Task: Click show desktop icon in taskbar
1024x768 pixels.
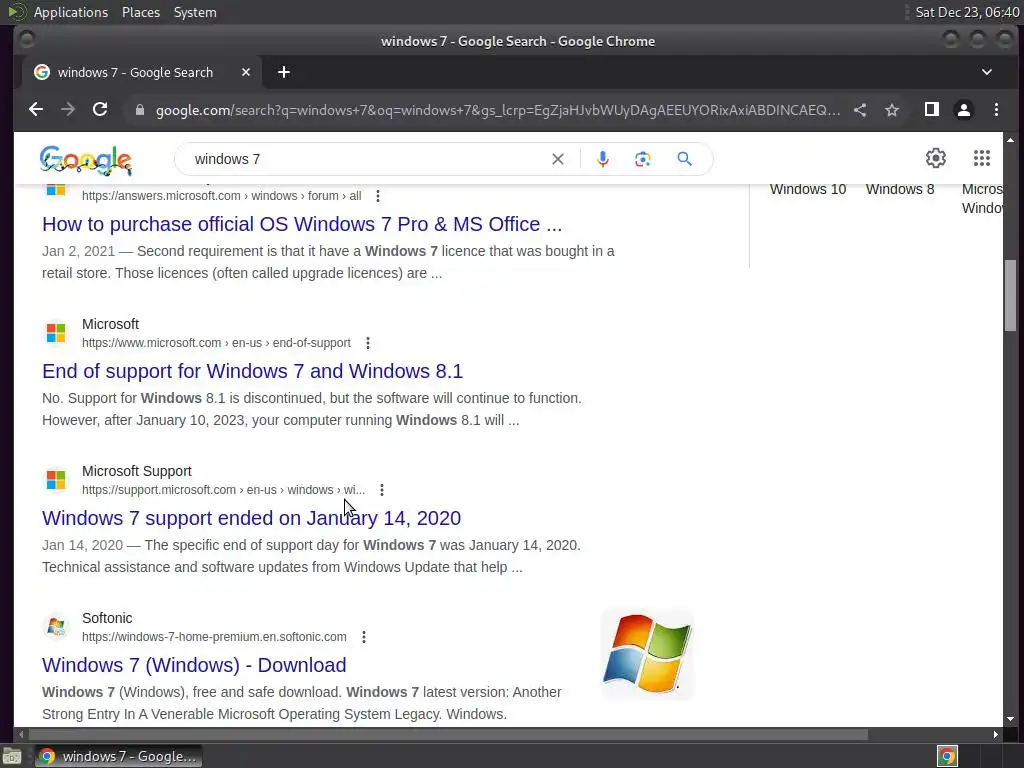Action: pyautogui.click(x=12, y=756)
